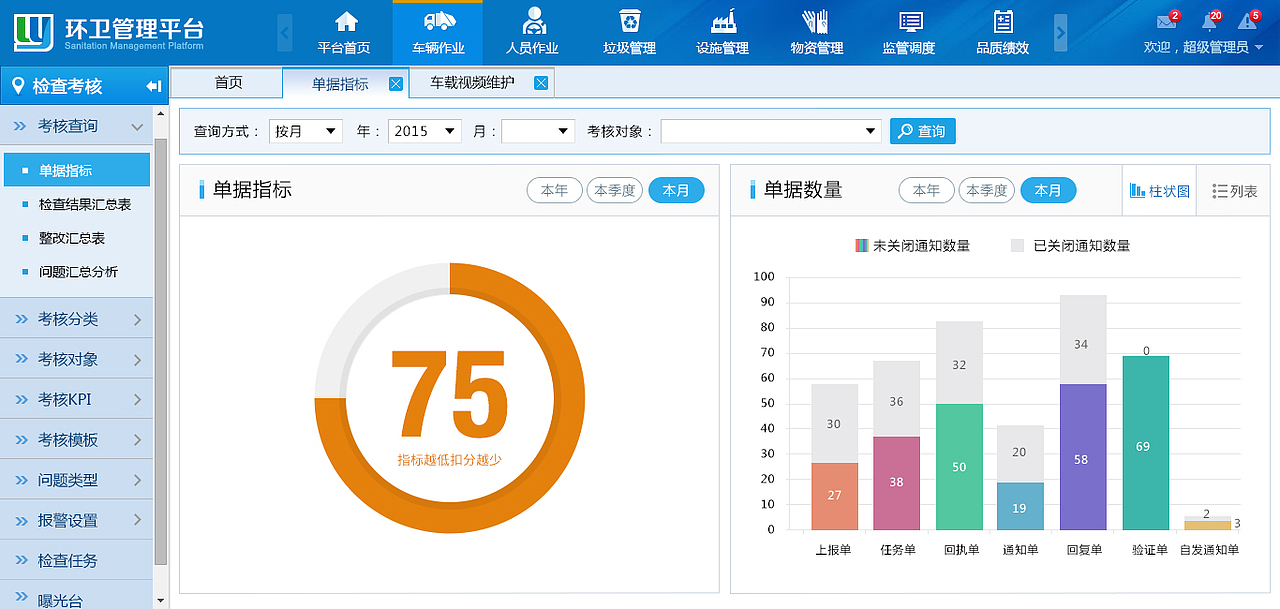Screen dimensions: 1280x609
Task: Open 平台首页 home icon
Action: pyautogui.click(x=346, y=21)
